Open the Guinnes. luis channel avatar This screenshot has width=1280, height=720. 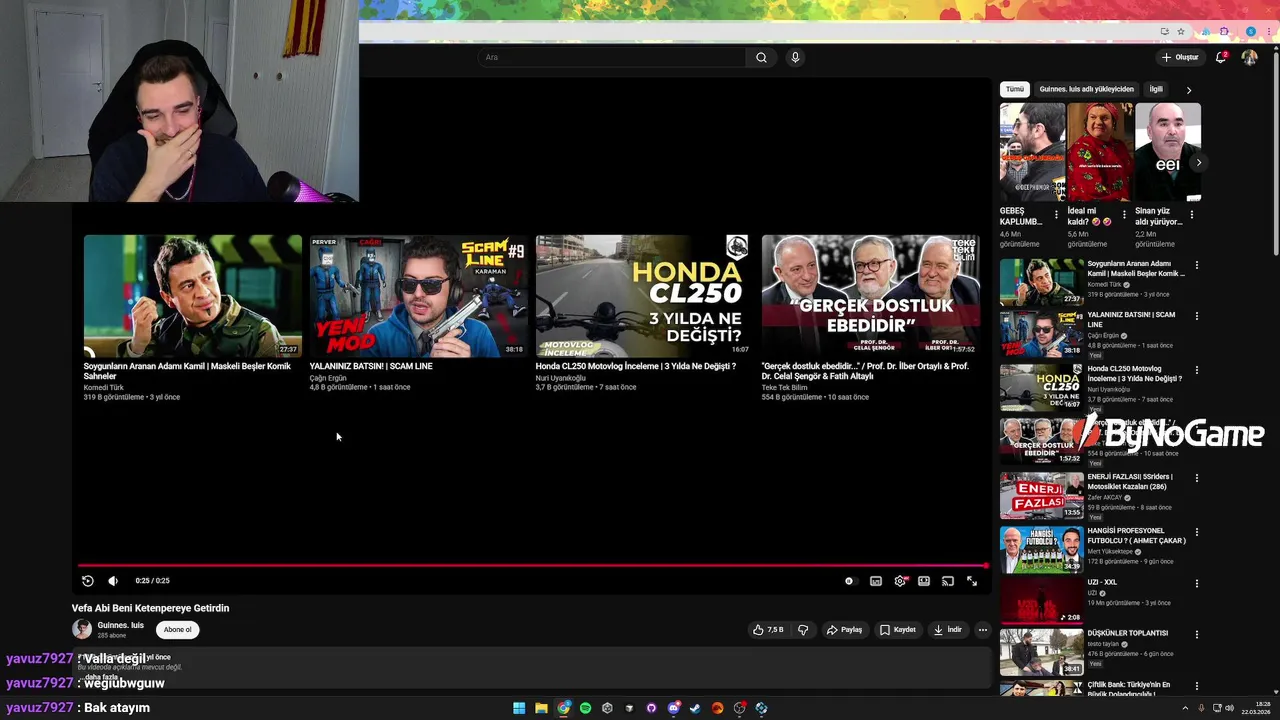(82, 629)
